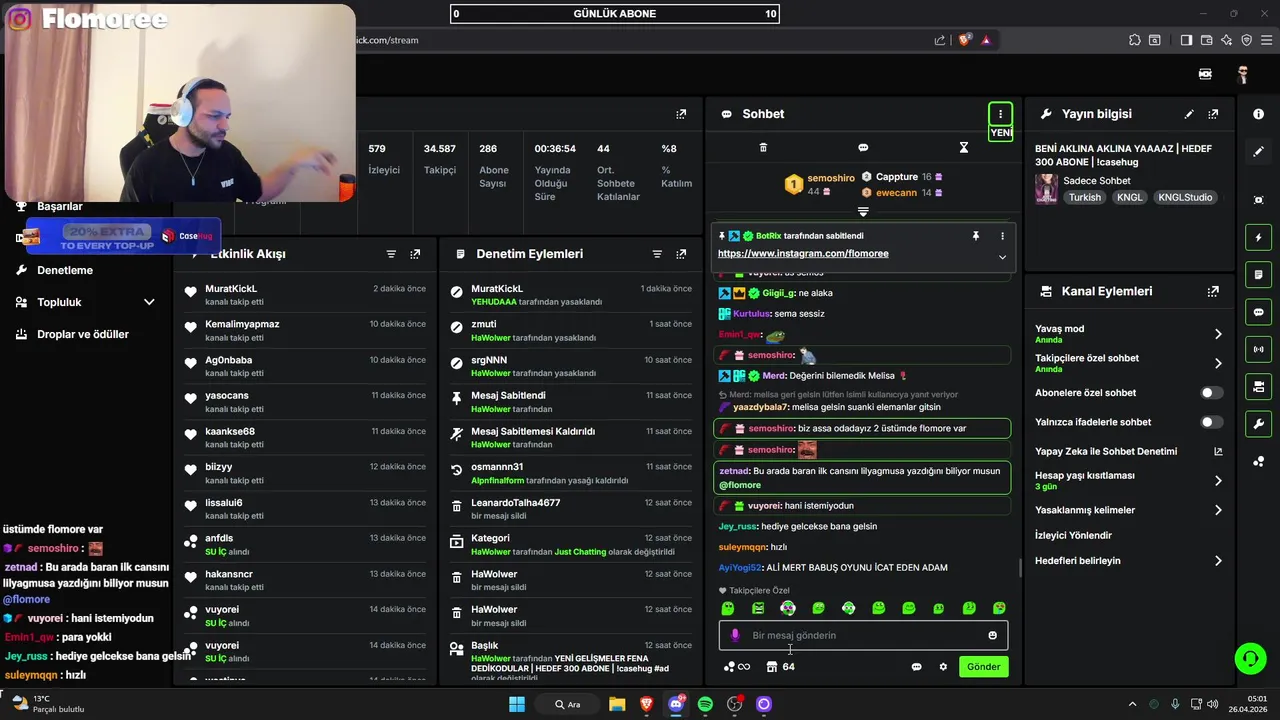
Task: Click into the Bir mesaj gönderin field
Action: pyautogui.click(x=863, y=635)
